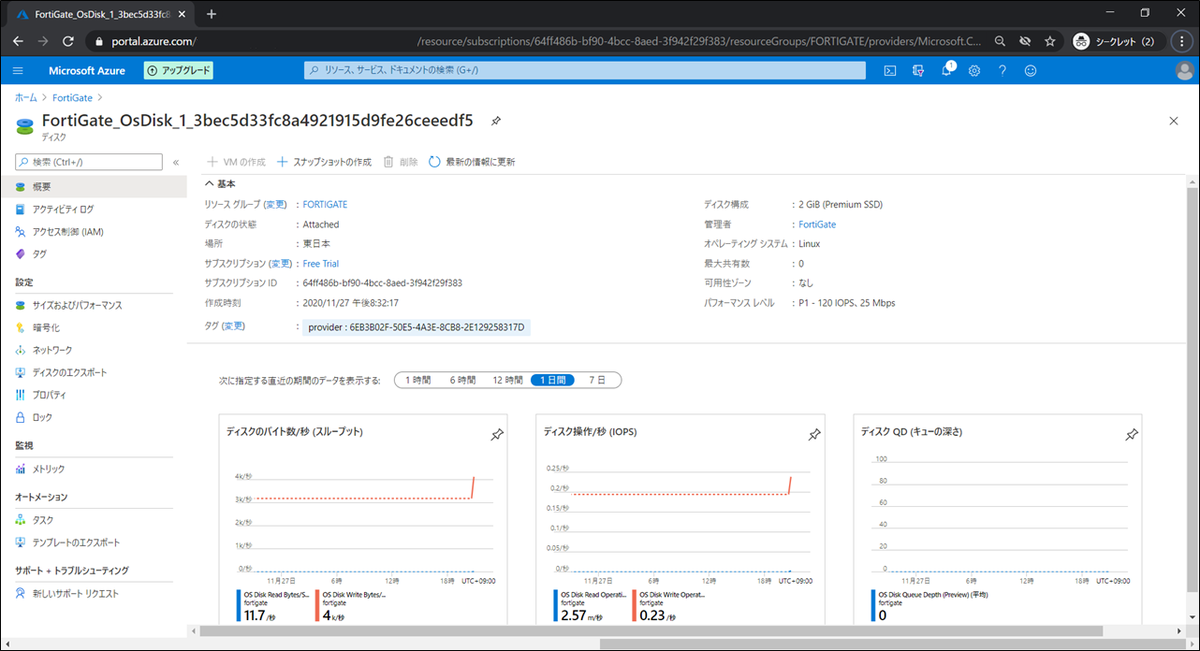This screenshot has width=1200, height=651.
Task: Pin the ディスクのバイト数/秒 chart
Action: pos(497,434)
